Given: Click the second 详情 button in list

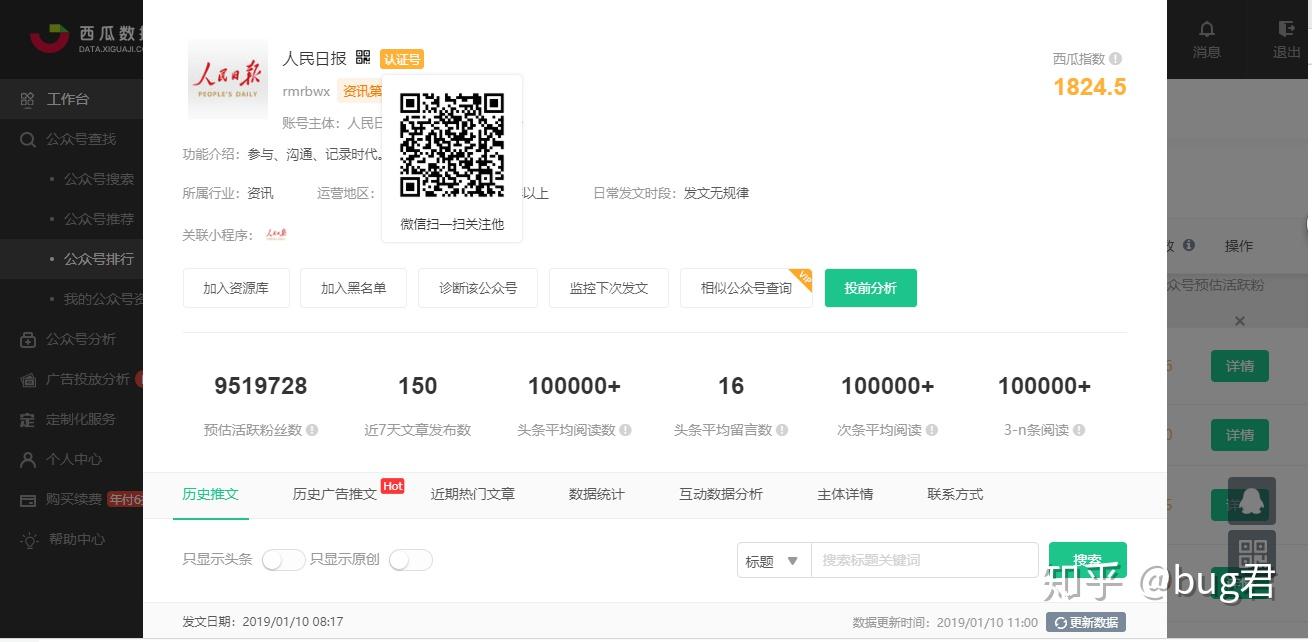Looking at the screenshot, I should click(1240, 435).
